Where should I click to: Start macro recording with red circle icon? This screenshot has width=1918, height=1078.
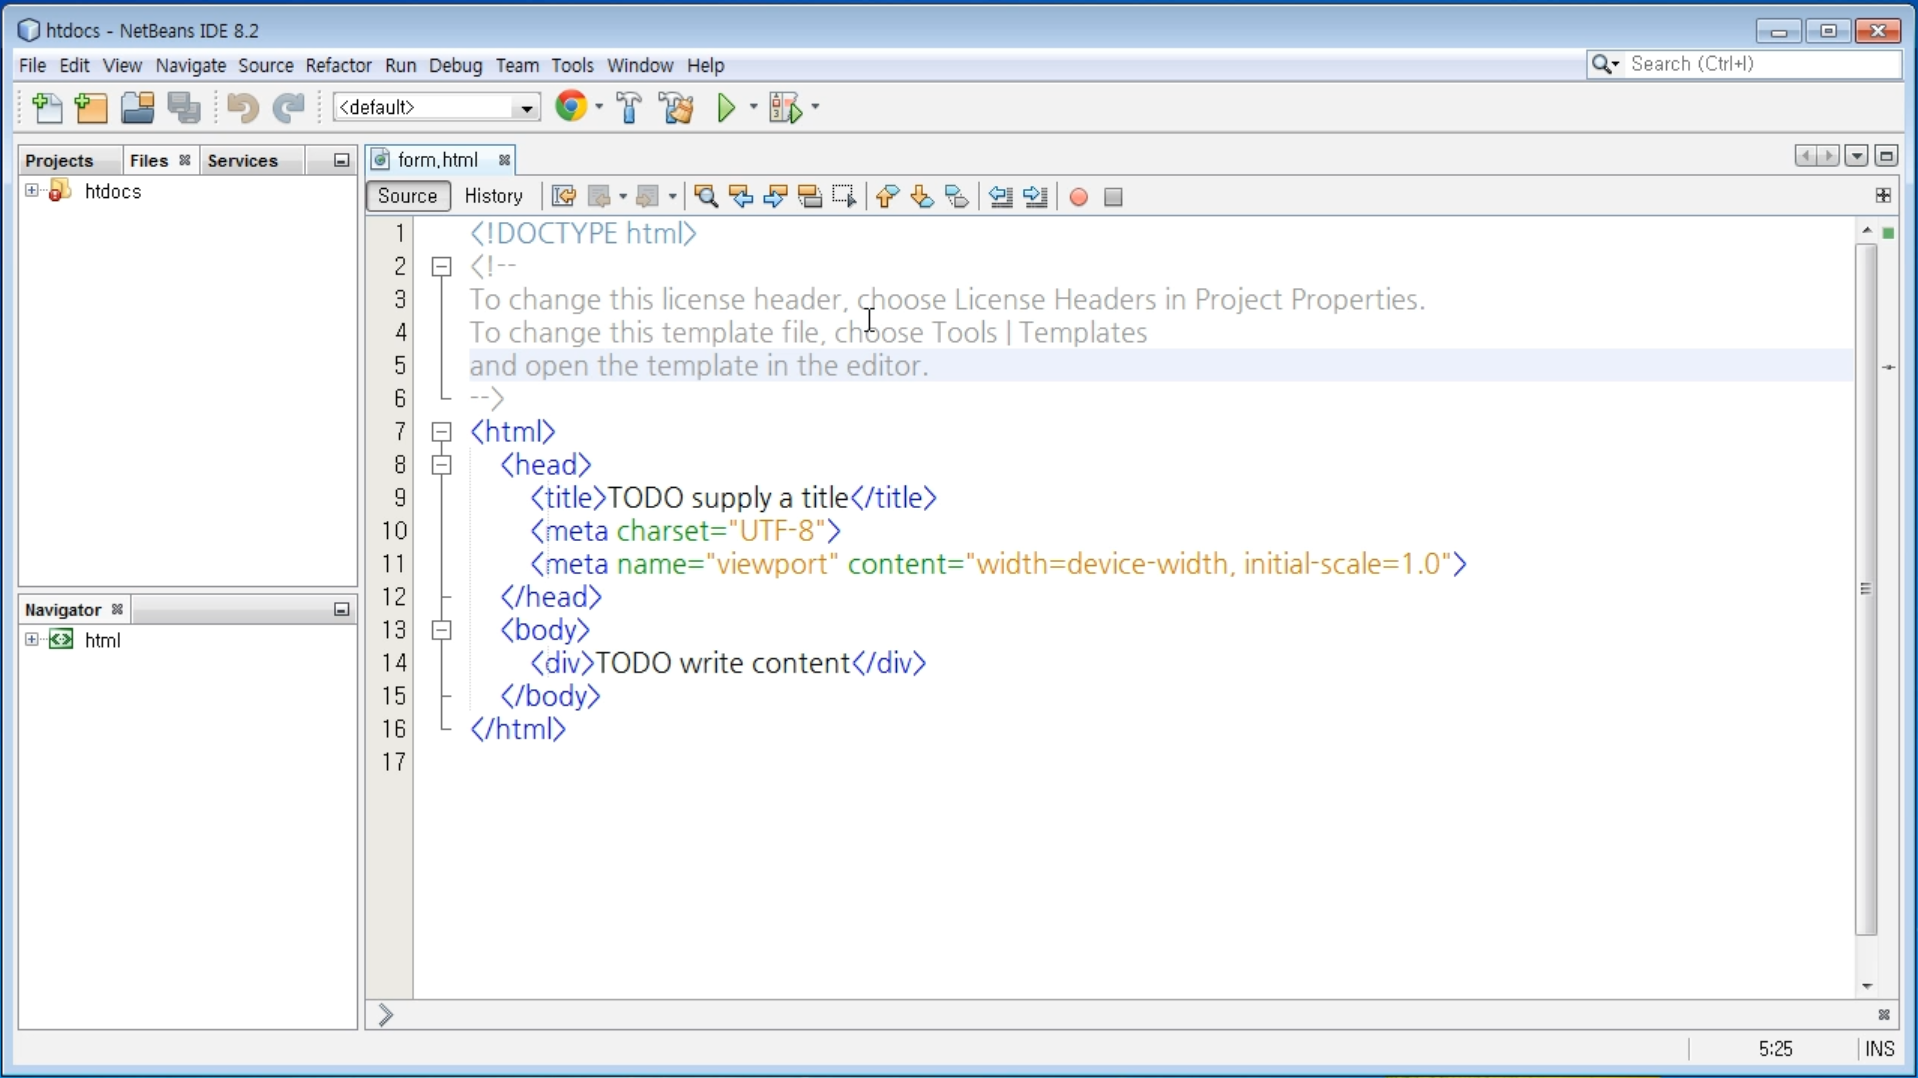[1078, 197]
